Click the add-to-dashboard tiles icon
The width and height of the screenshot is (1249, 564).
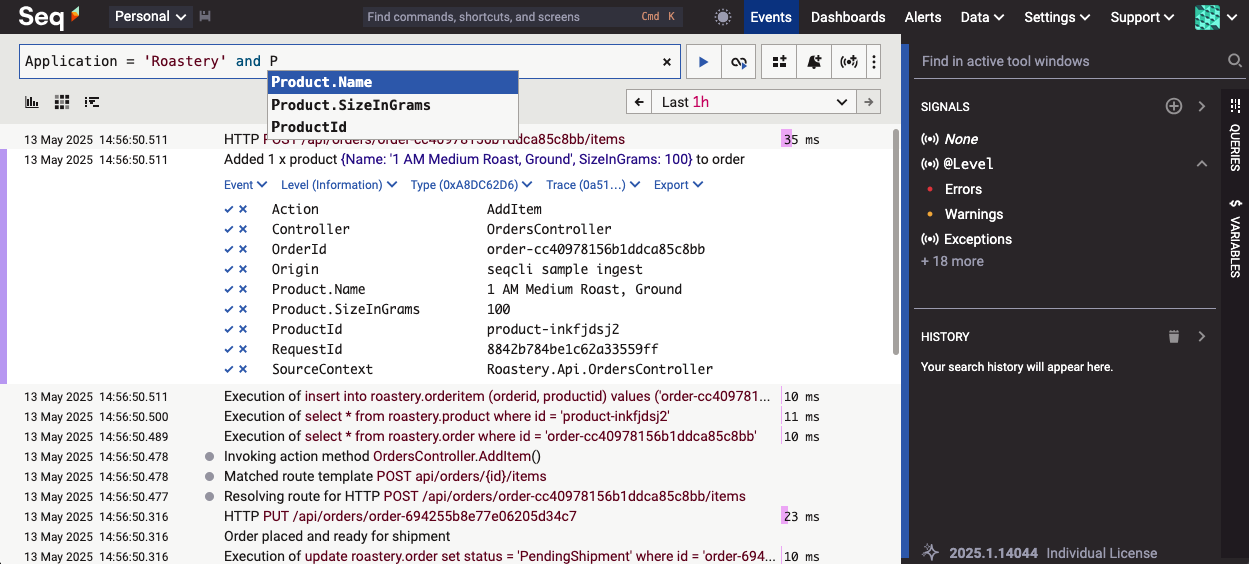tap(780, 62)
